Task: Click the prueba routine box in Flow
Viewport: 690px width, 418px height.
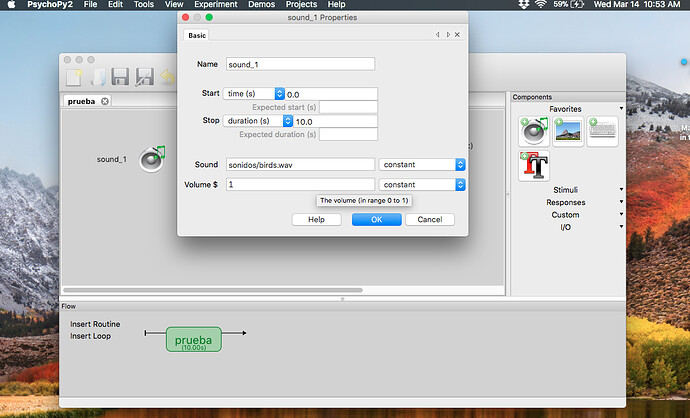Action: pyautogui.click(x=194, y=339)
